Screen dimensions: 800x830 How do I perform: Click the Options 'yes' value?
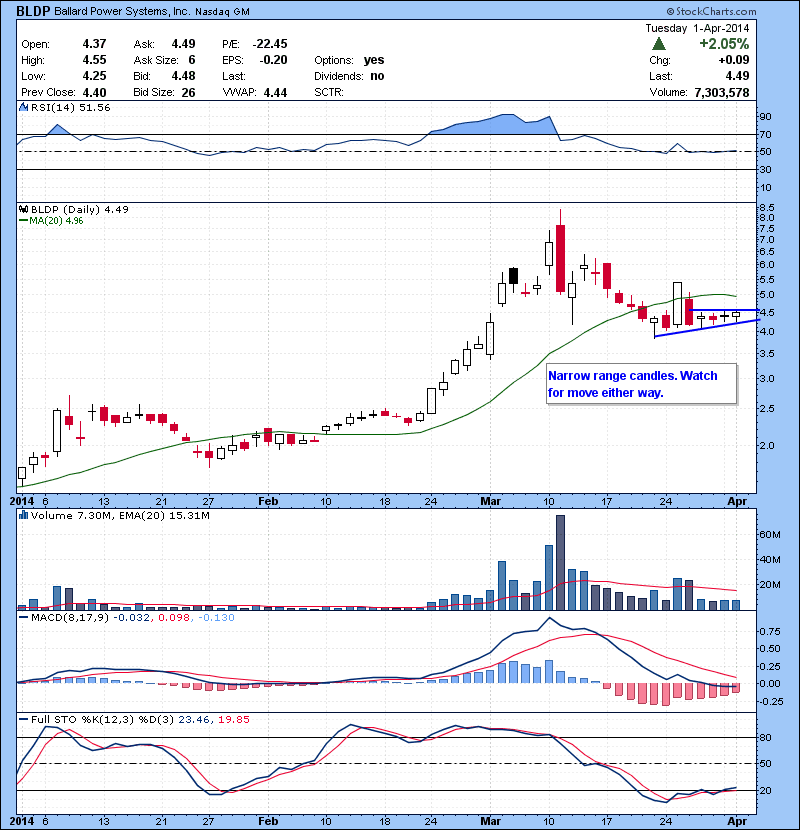(374, 60)
